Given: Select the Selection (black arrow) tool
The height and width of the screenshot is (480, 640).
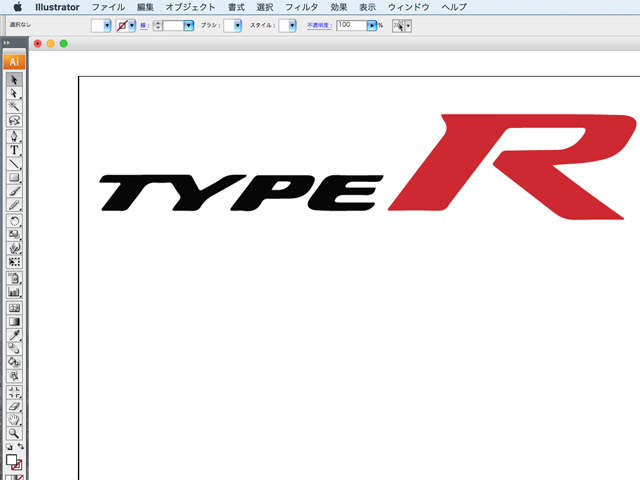Looking at the screenshot, I should pyautogui.click(x=14, y=80).
